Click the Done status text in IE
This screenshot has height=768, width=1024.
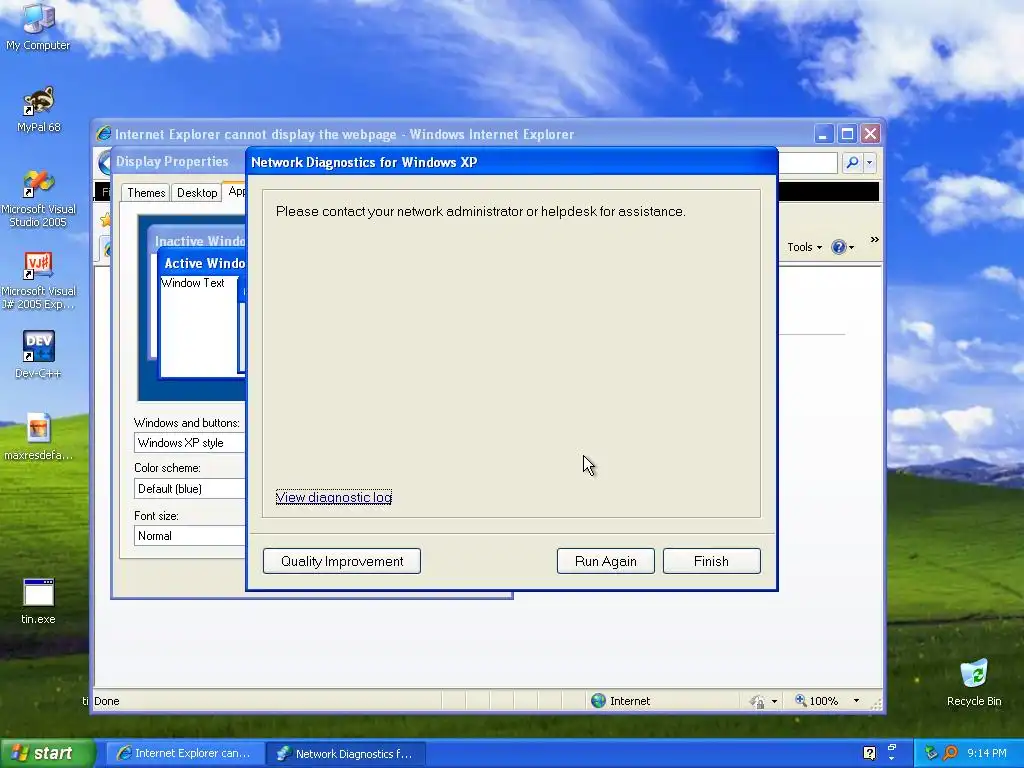point(106,701)
